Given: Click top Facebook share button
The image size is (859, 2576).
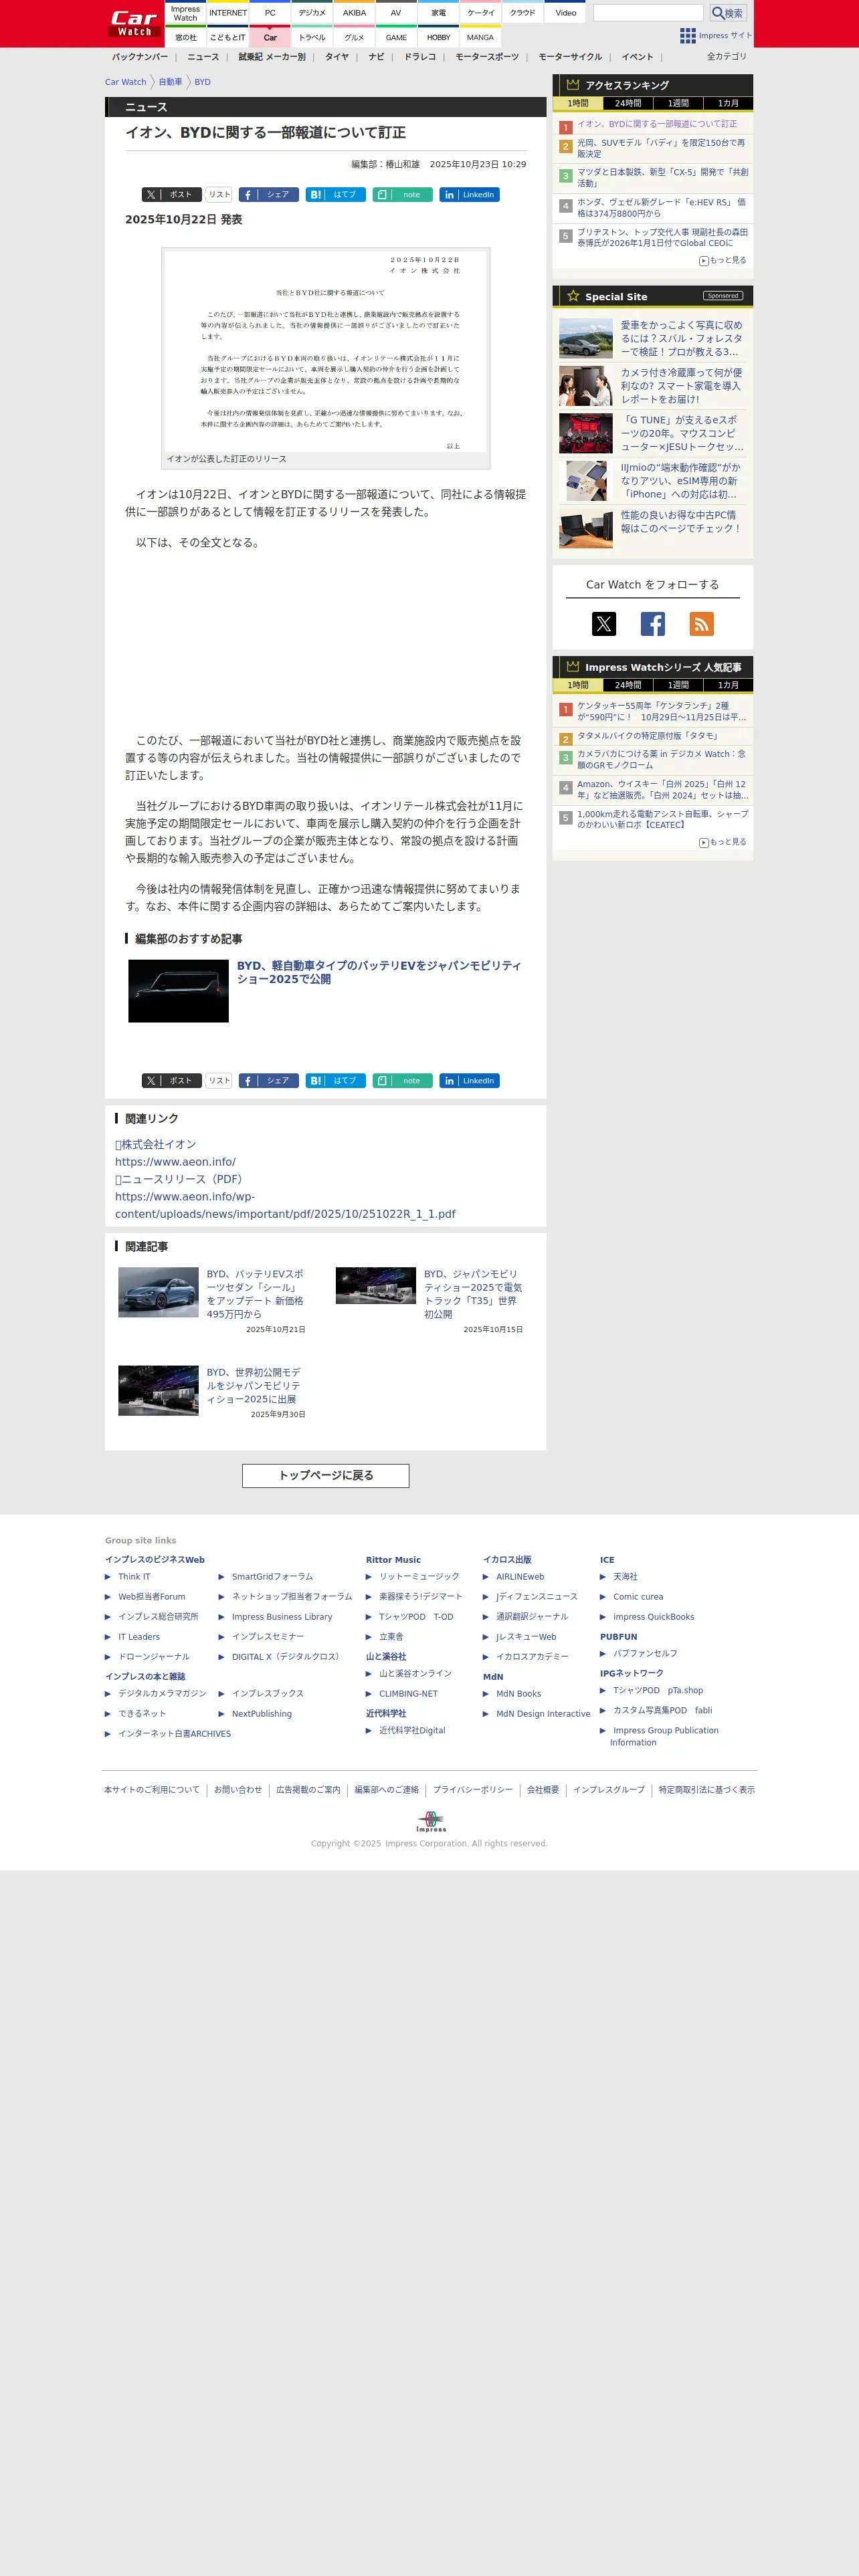Looking at the screenshot, I should tap(268, 195).
